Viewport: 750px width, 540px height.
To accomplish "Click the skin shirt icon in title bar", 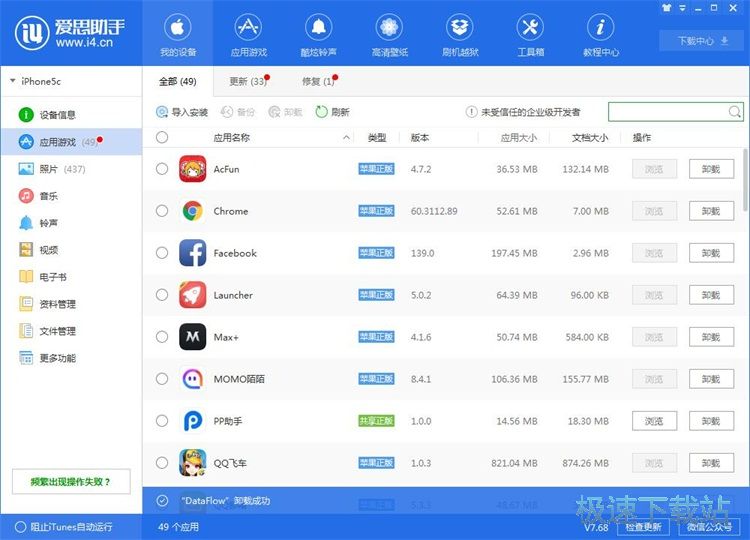I will pyautogui.click(x=666, y=8).
